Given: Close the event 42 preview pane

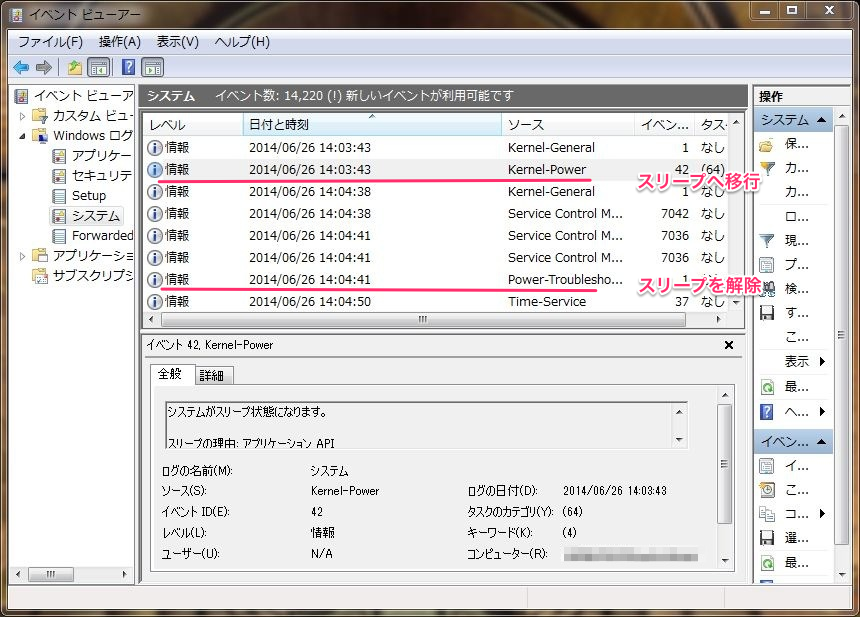Looking at the screenshot, I should pos(729,345).
